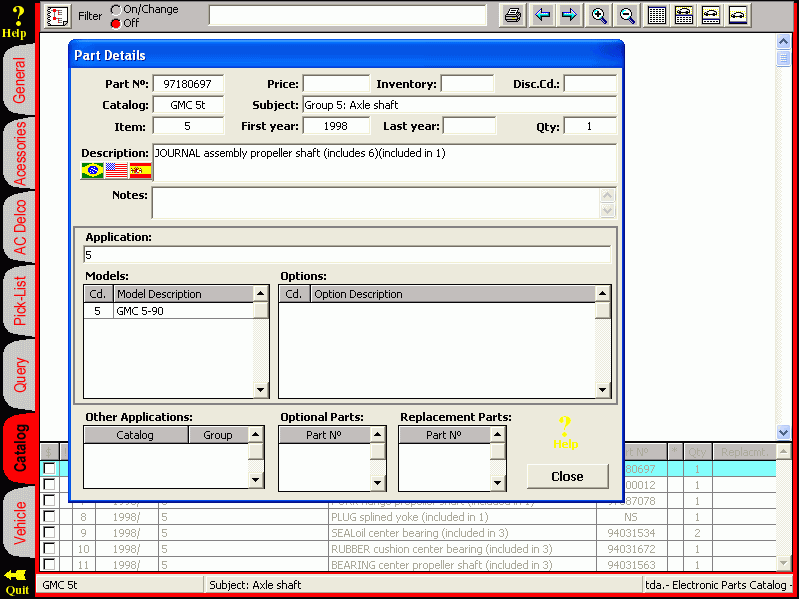Zoom in with the plus magnifier
This screenshot has height=599, width=799.
click(x=599, y=15)
